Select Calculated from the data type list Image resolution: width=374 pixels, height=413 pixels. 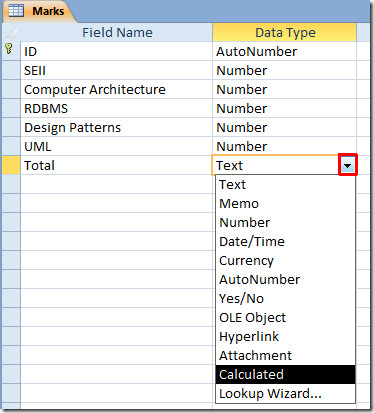point(285,374)
